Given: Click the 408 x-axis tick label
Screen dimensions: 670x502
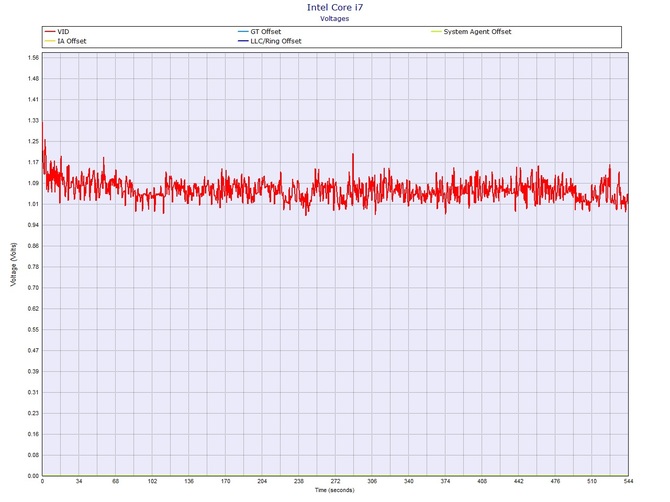Looking at the screenshot, I should pos(482,481).
